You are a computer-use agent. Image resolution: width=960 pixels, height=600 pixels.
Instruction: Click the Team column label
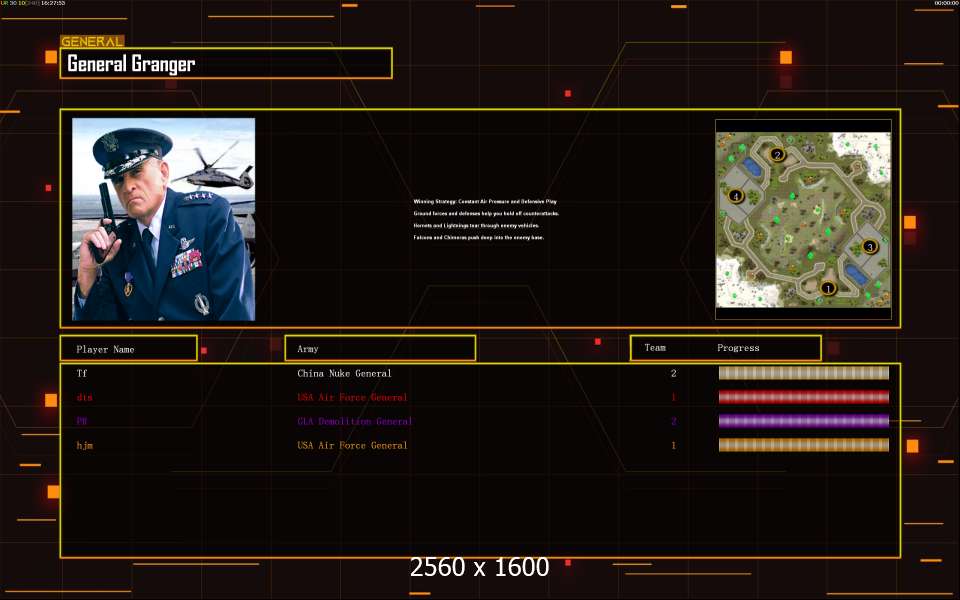[655, 348]
